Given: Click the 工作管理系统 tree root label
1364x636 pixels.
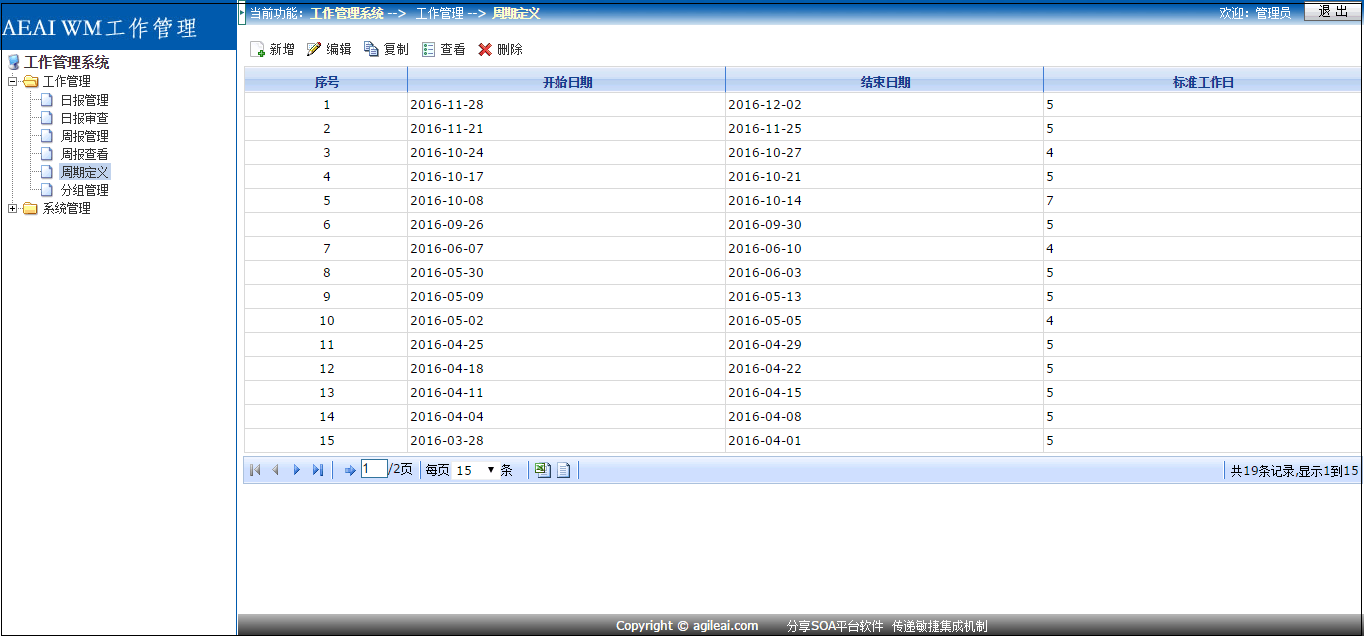Looking at the screenshot, I should [67, 62].
